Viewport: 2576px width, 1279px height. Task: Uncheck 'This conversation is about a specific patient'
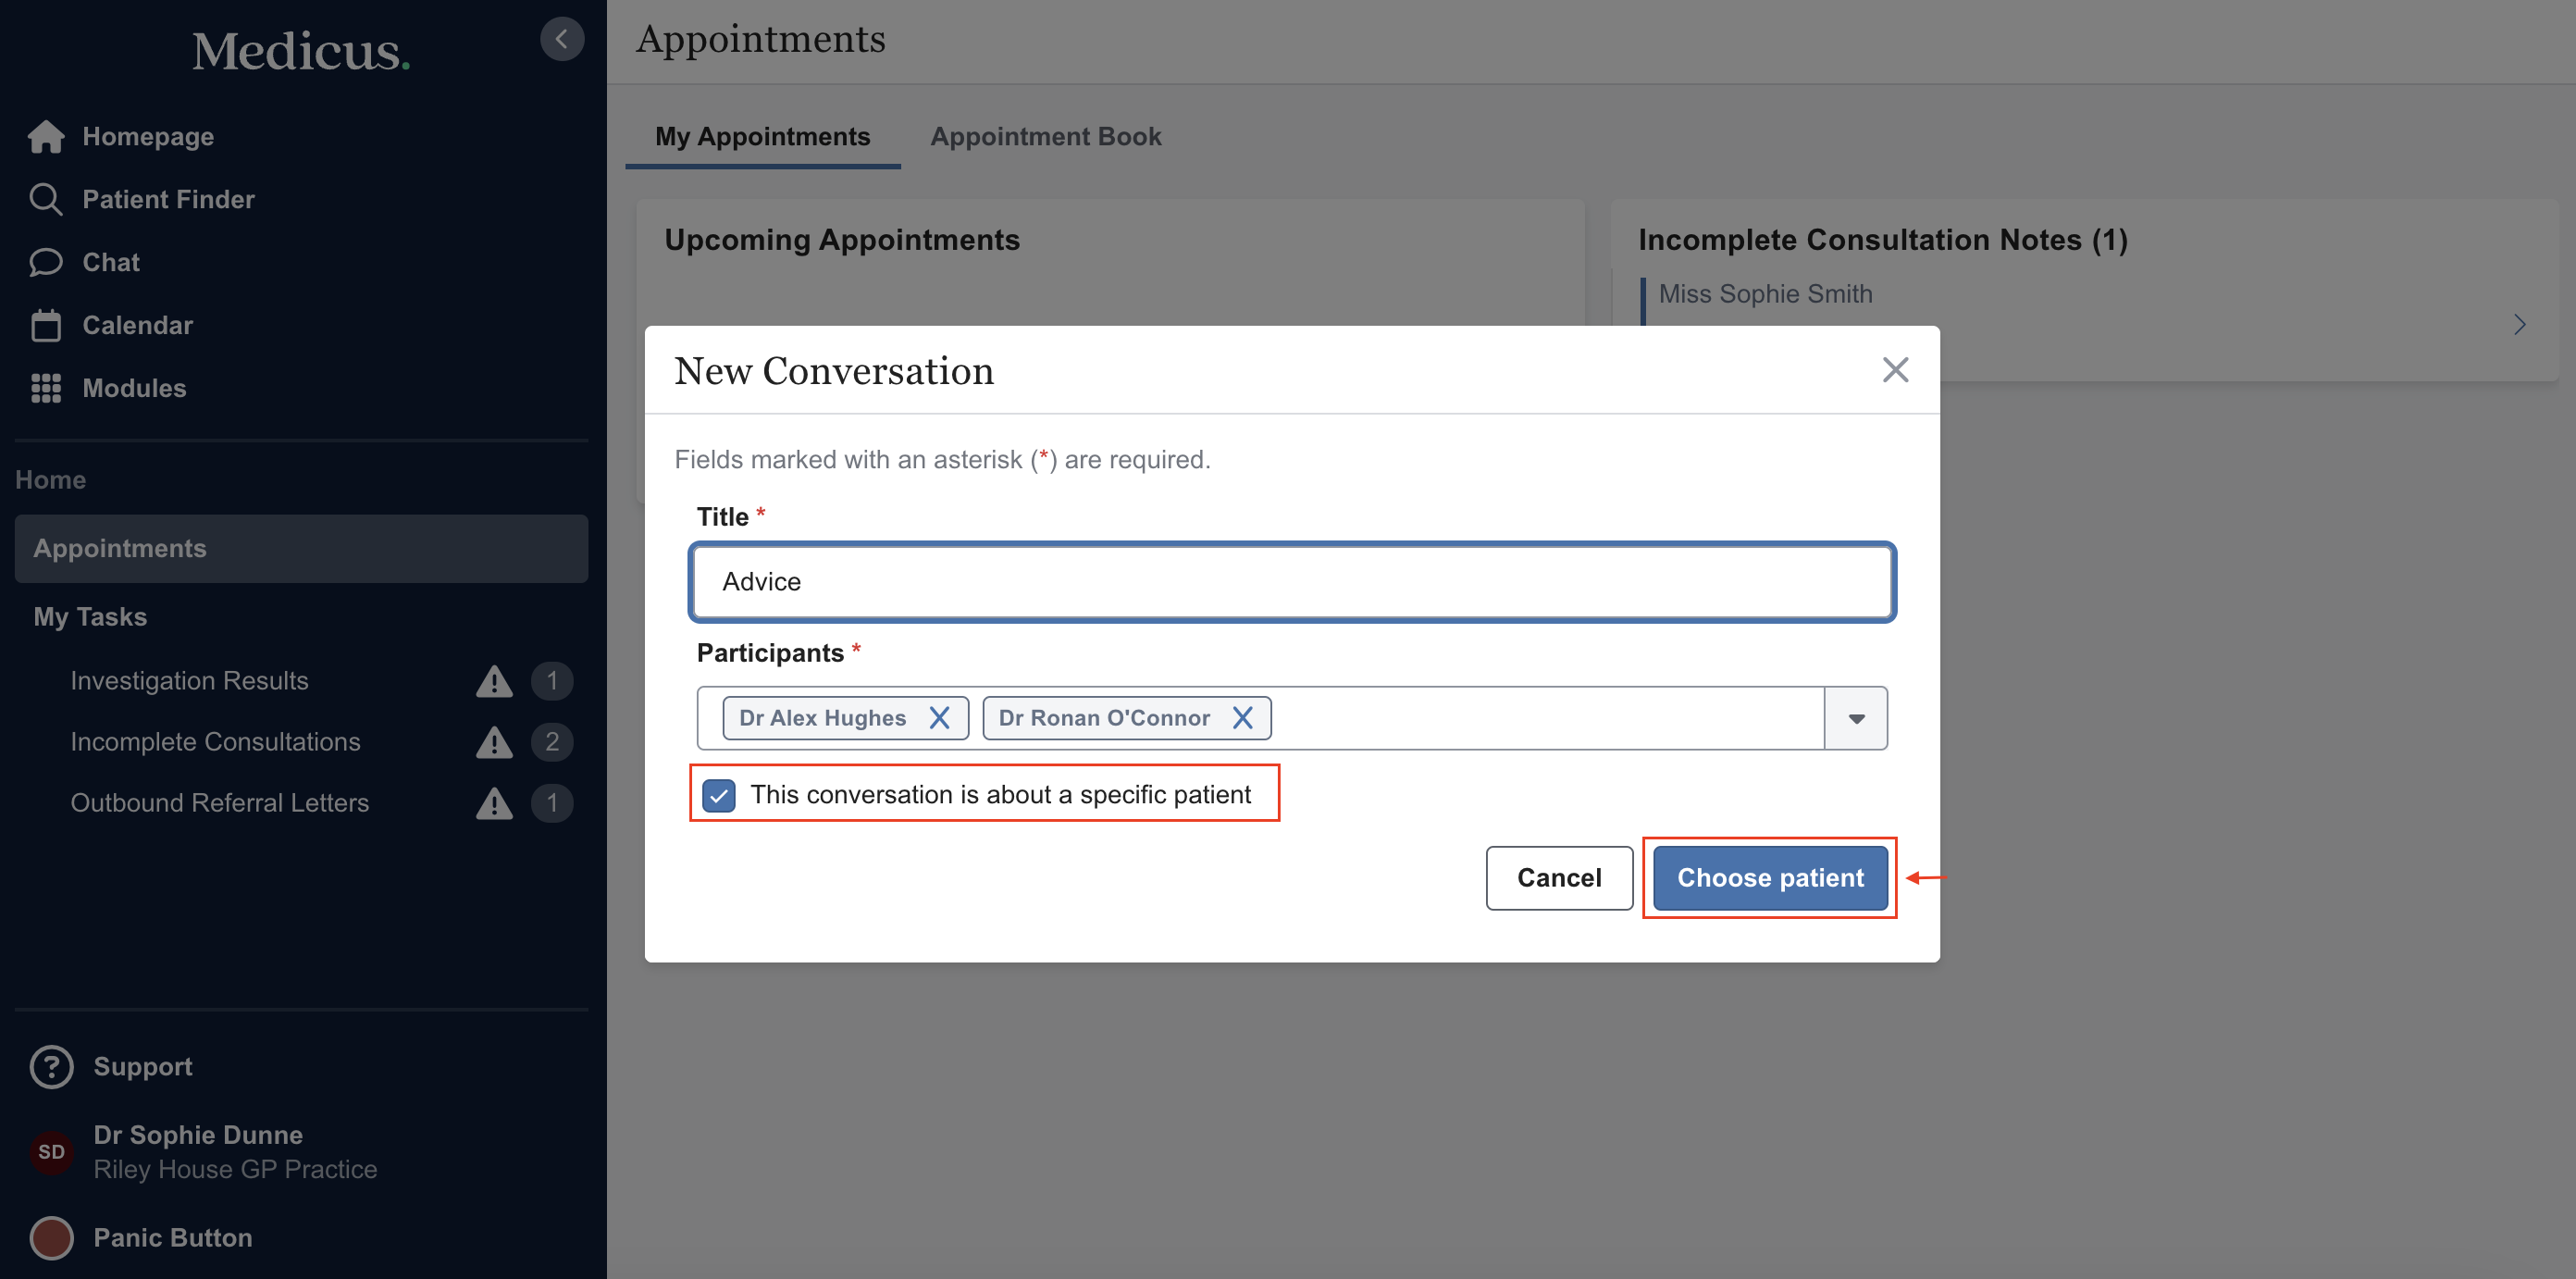[719, 794]
